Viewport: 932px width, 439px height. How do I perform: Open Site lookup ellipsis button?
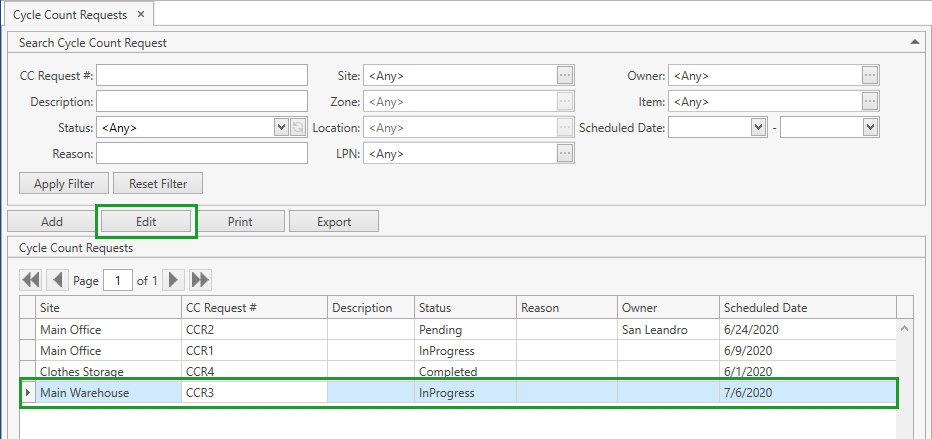click(565, 76)
